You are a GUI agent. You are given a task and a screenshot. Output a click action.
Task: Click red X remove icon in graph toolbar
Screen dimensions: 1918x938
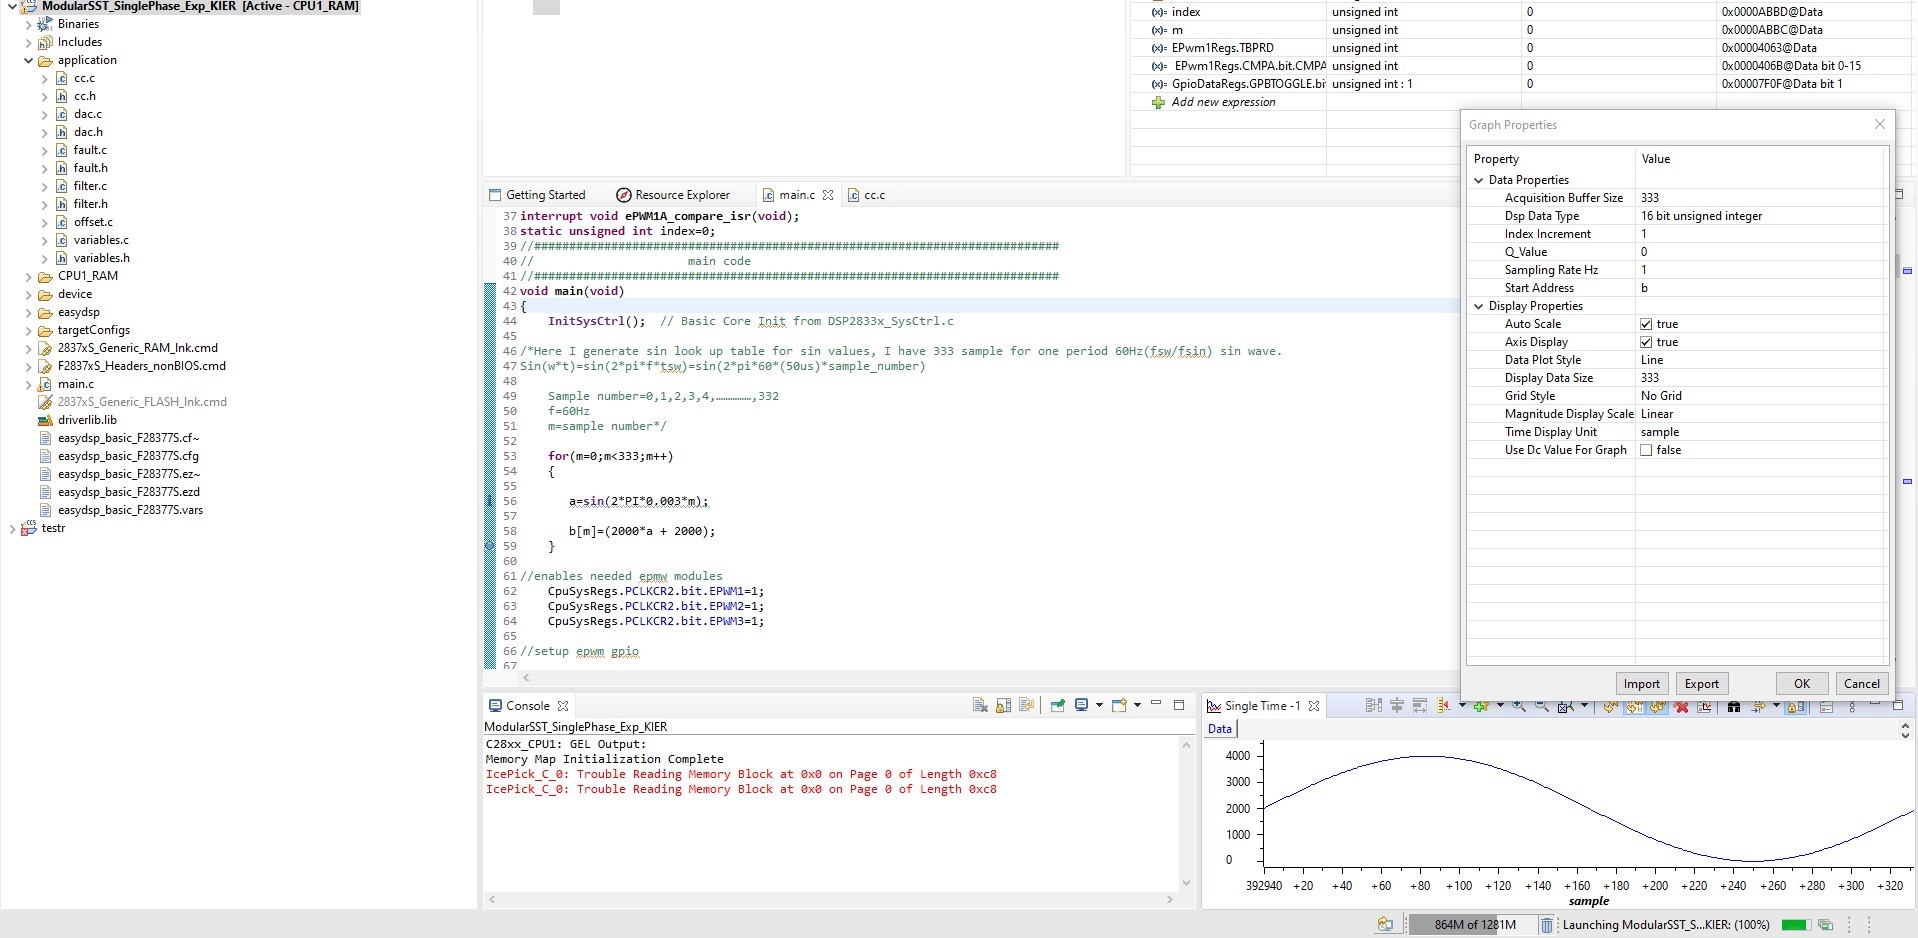[1682, 706]
